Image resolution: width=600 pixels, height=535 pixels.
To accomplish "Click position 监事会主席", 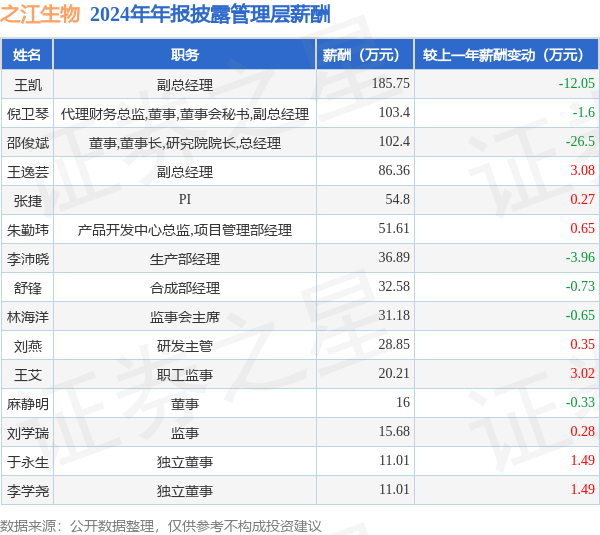I will coord(185,317).
